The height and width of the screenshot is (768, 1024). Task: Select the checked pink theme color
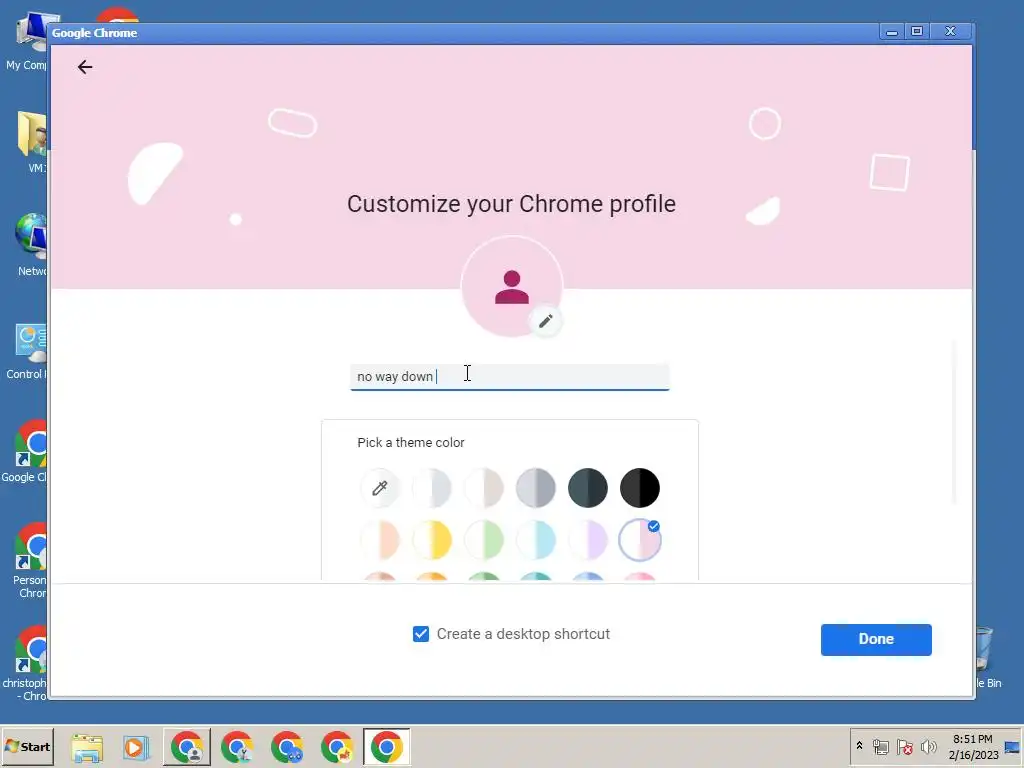pyautogui.click(x=640, y=540)
